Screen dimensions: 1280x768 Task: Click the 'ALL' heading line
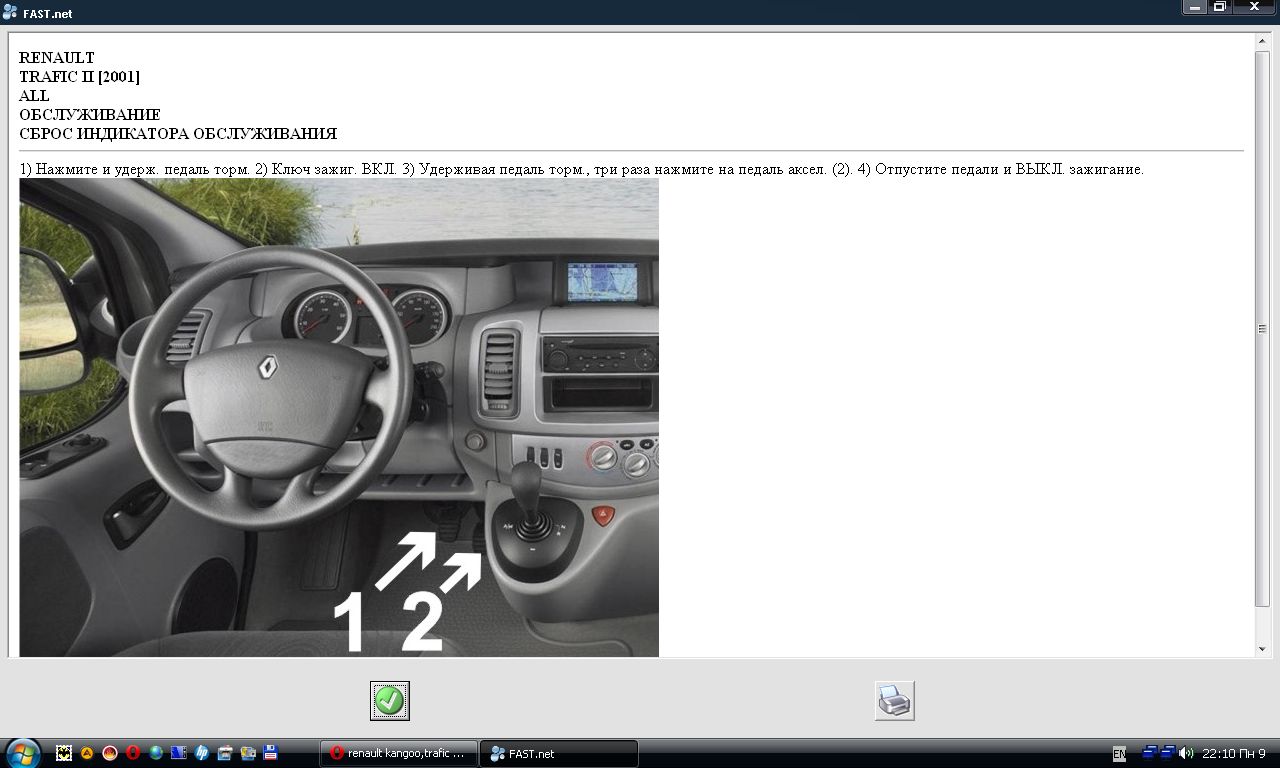point(34,96)
